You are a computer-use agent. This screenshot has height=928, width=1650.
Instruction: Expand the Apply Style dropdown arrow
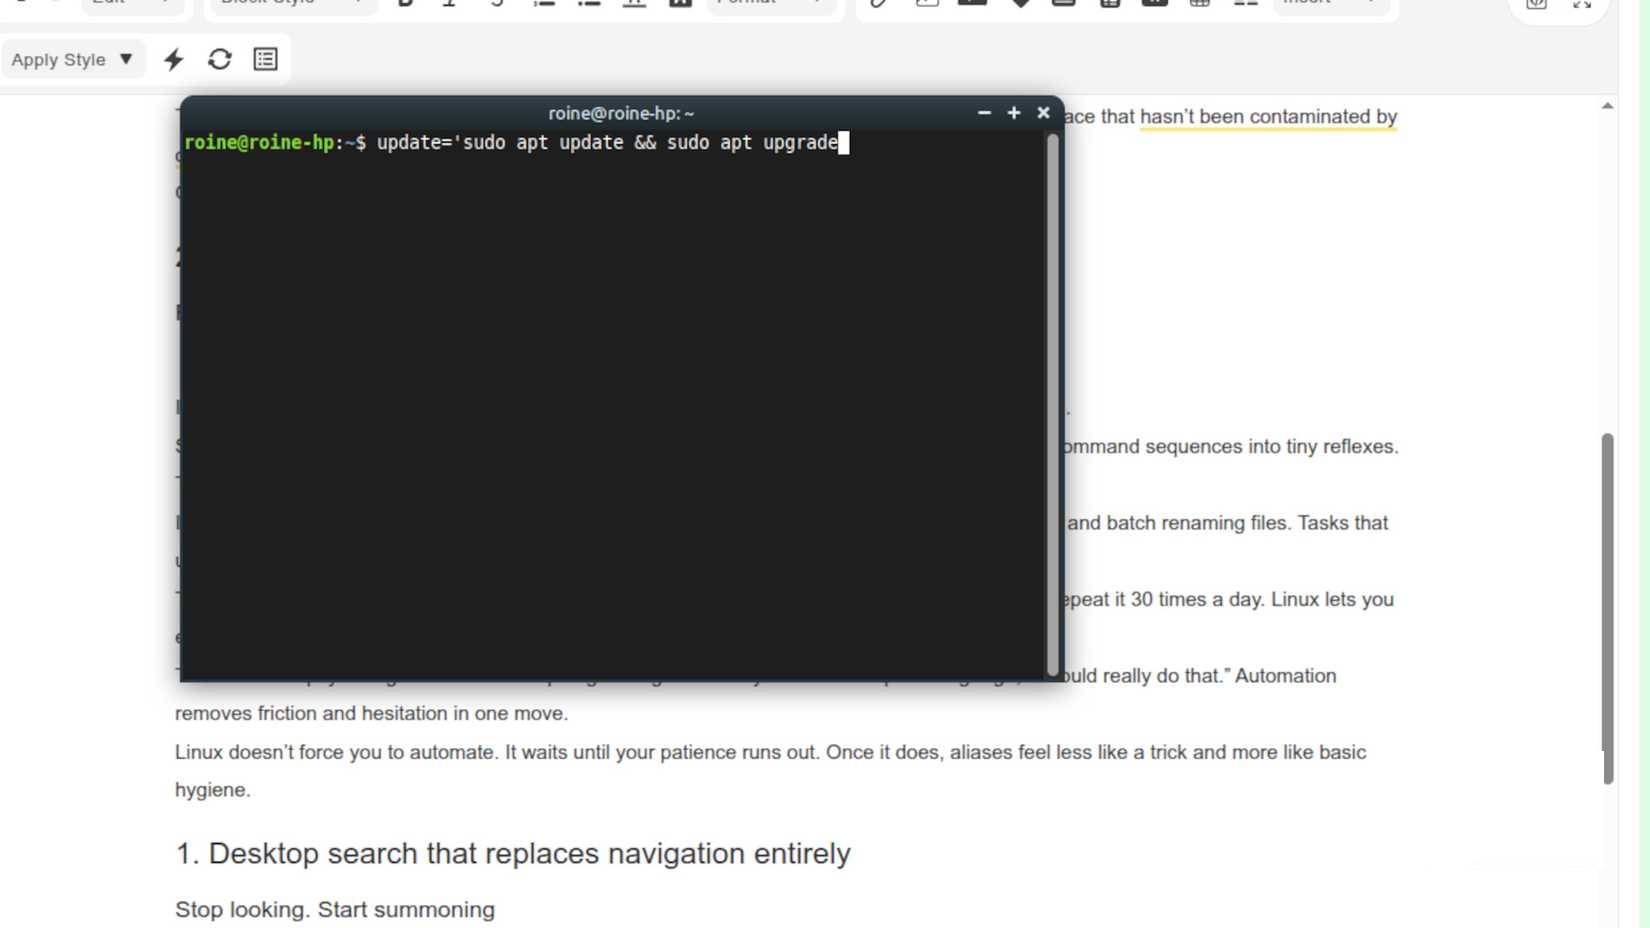[x=126, y=59]
